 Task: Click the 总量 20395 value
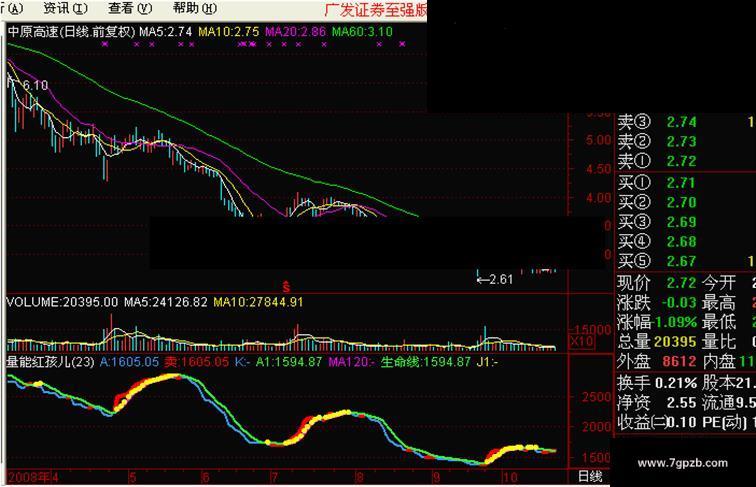(675, 342)
